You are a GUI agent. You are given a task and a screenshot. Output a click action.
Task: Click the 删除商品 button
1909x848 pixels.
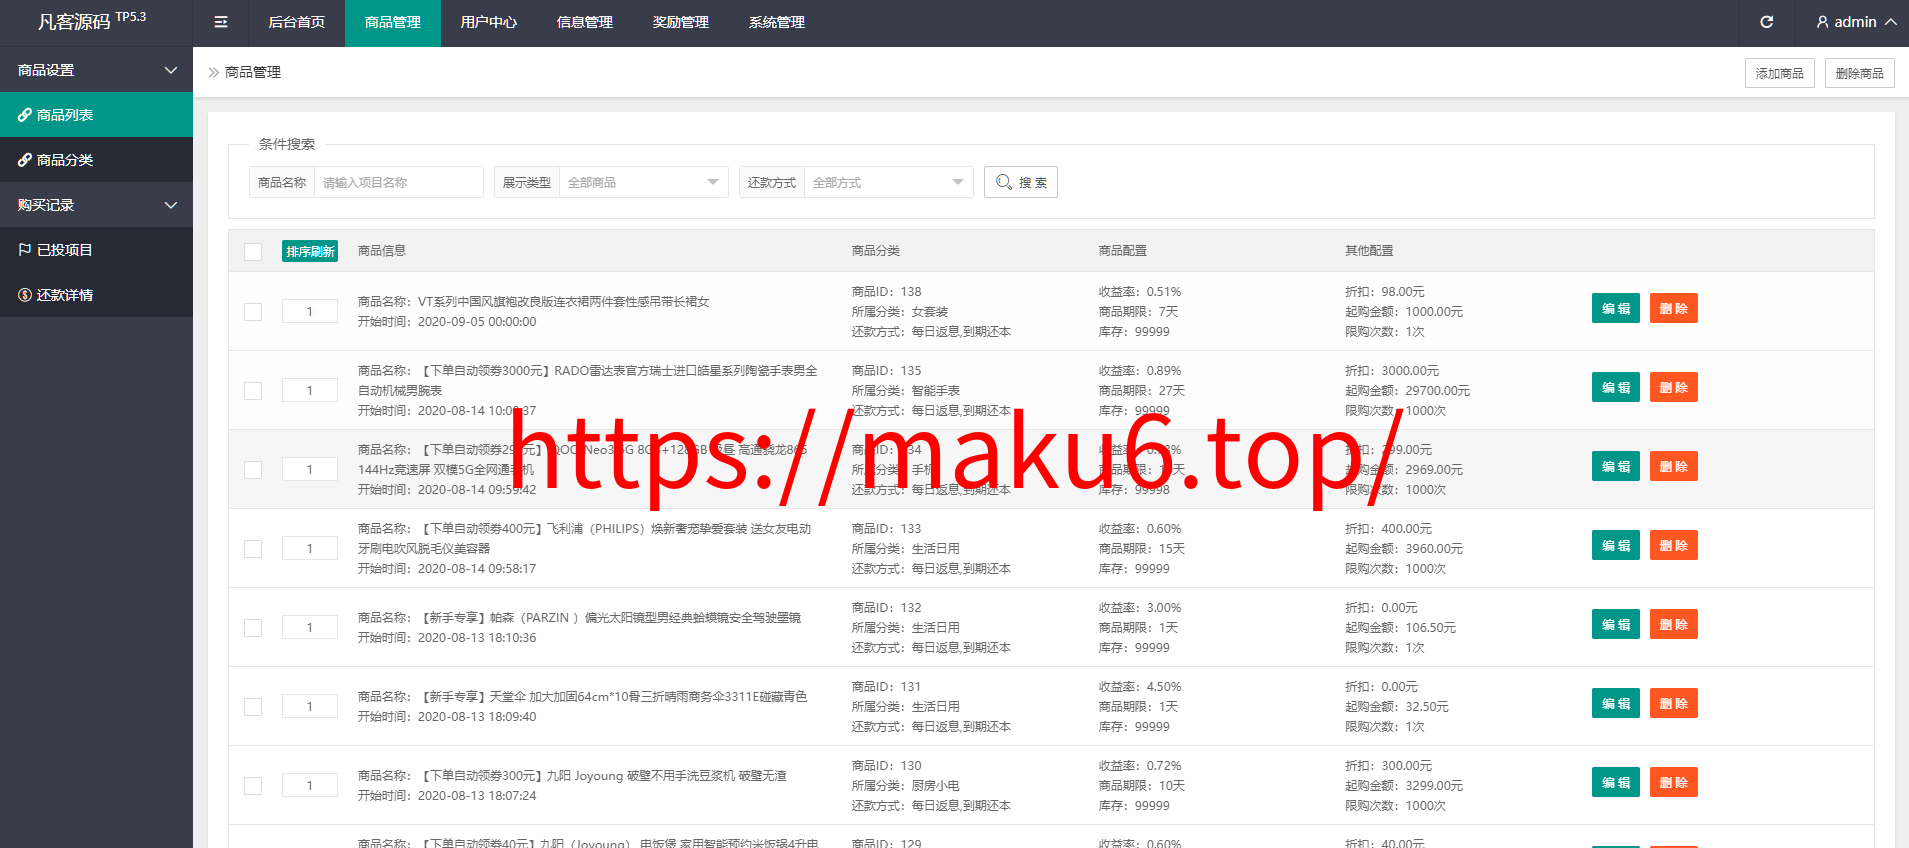pos(1860,73)
